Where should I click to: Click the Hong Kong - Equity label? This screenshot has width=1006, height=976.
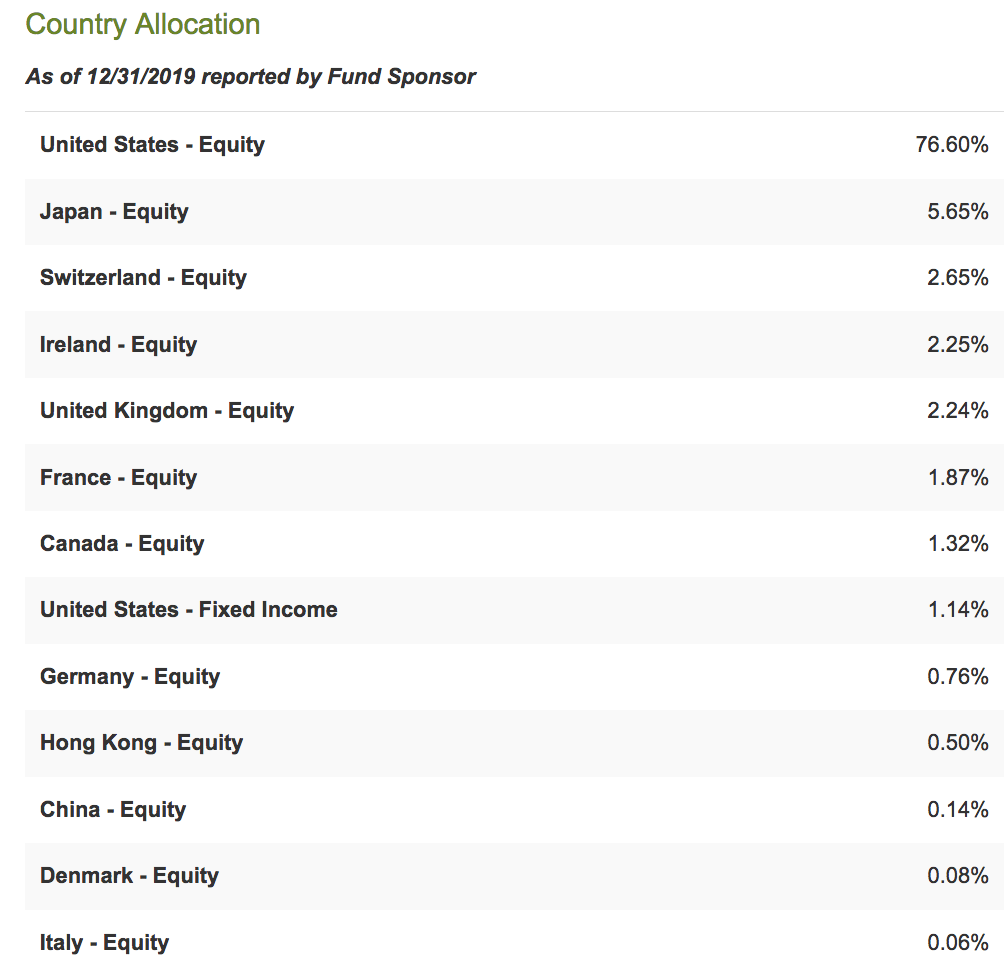[x=141, y=743]
